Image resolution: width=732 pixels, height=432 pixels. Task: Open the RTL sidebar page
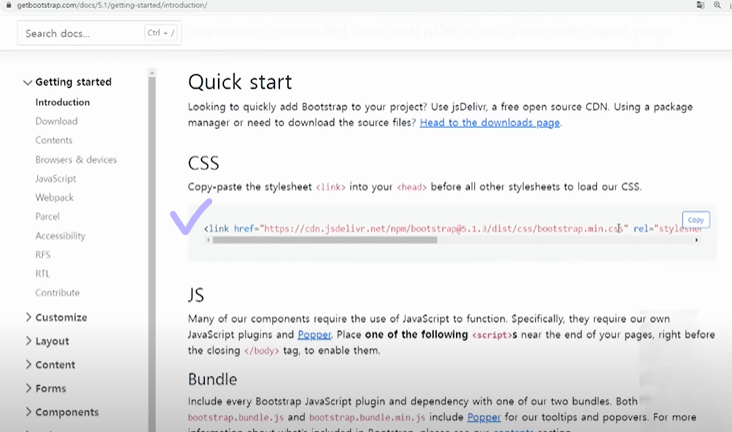pyautogui.click(x=42, y=274)
